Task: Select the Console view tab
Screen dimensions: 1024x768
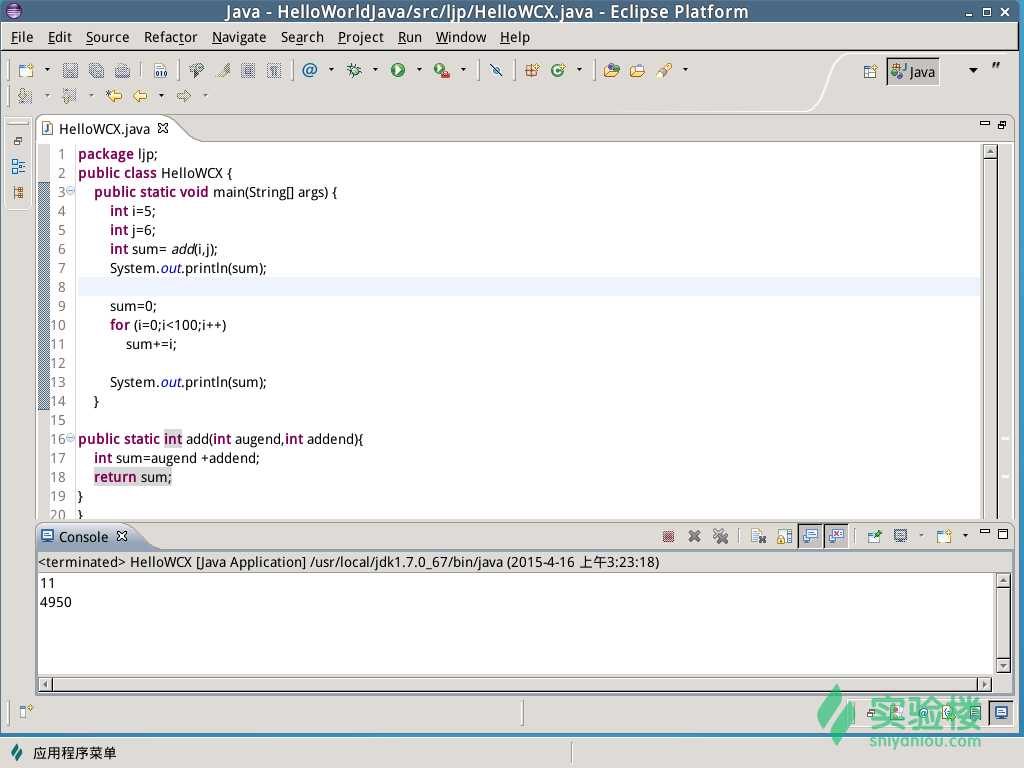Action: [83, 537]
